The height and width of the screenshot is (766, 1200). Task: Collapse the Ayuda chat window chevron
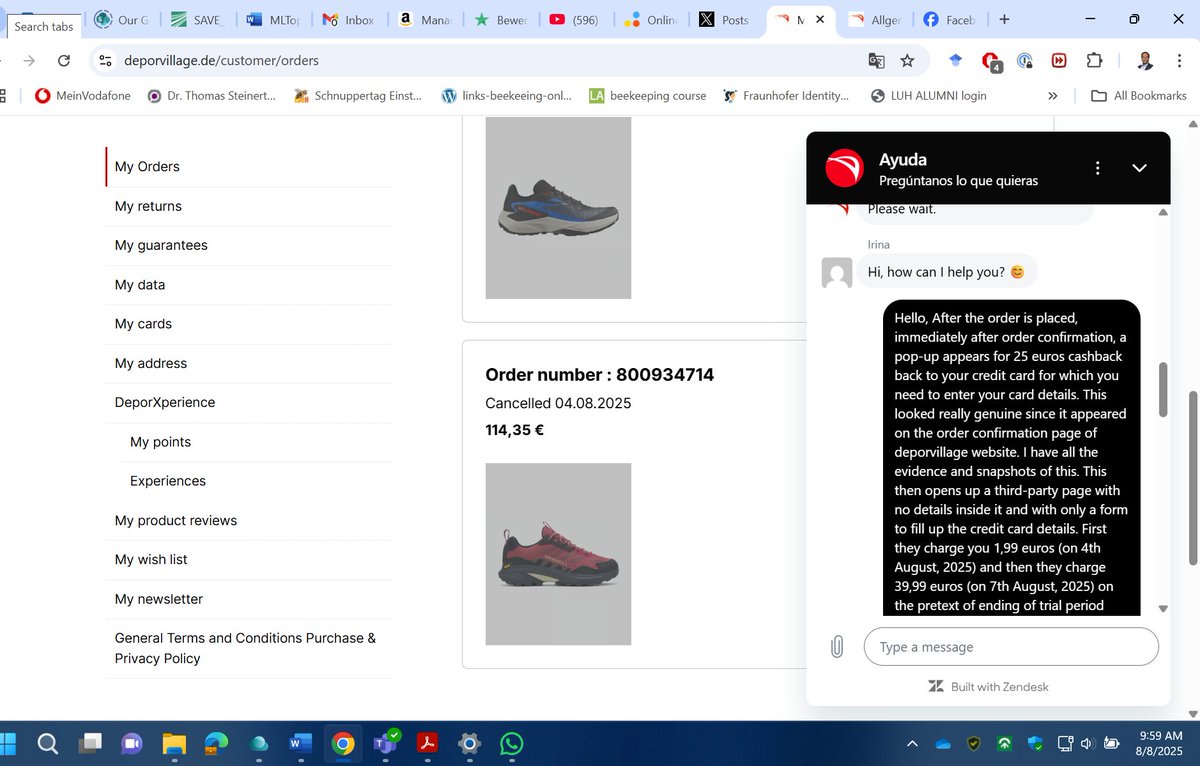pyautogui.click(x=1139, y=168)
